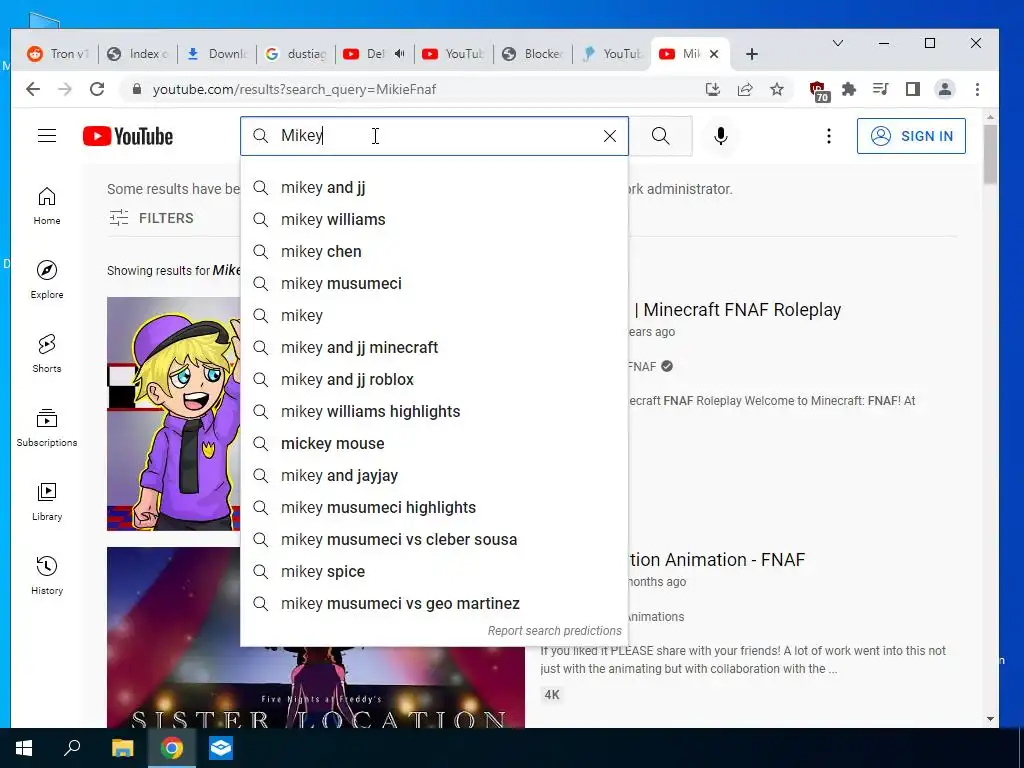Open the Extensions puzzle icon
This screenshot has height=768, width=1024.
[x=849, y=89]
